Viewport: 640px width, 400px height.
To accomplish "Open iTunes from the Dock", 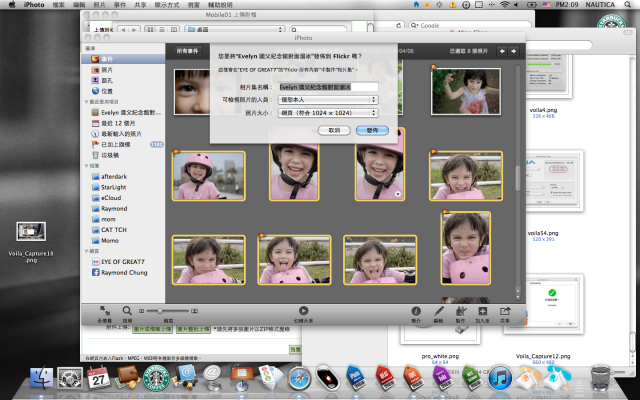I will point(500,378).
